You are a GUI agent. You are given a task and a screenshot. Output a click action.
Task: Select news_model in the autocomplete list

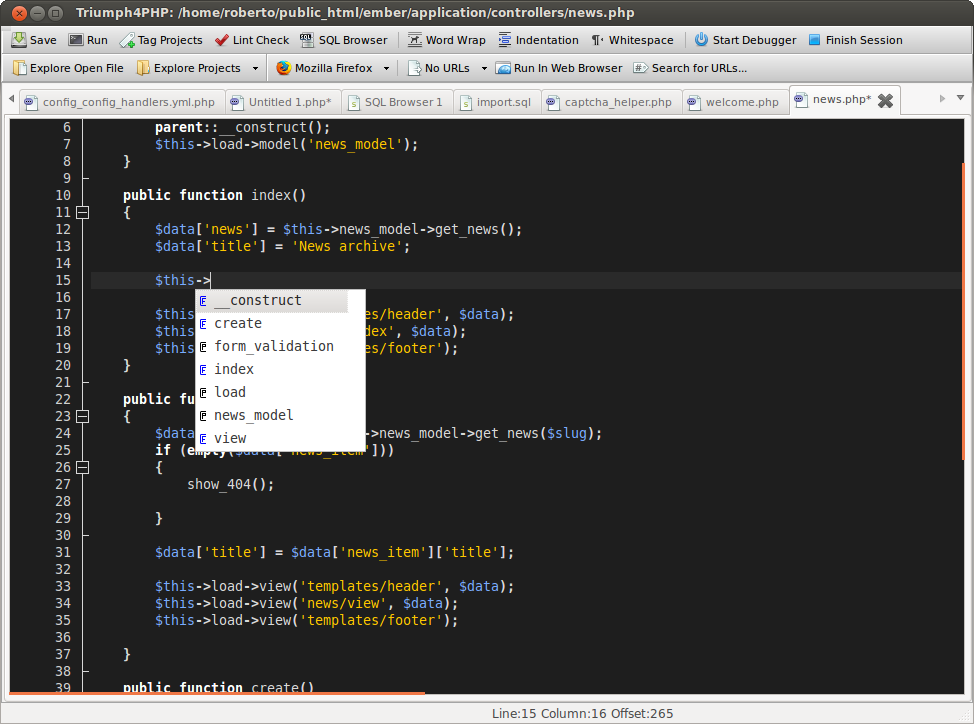273,415
